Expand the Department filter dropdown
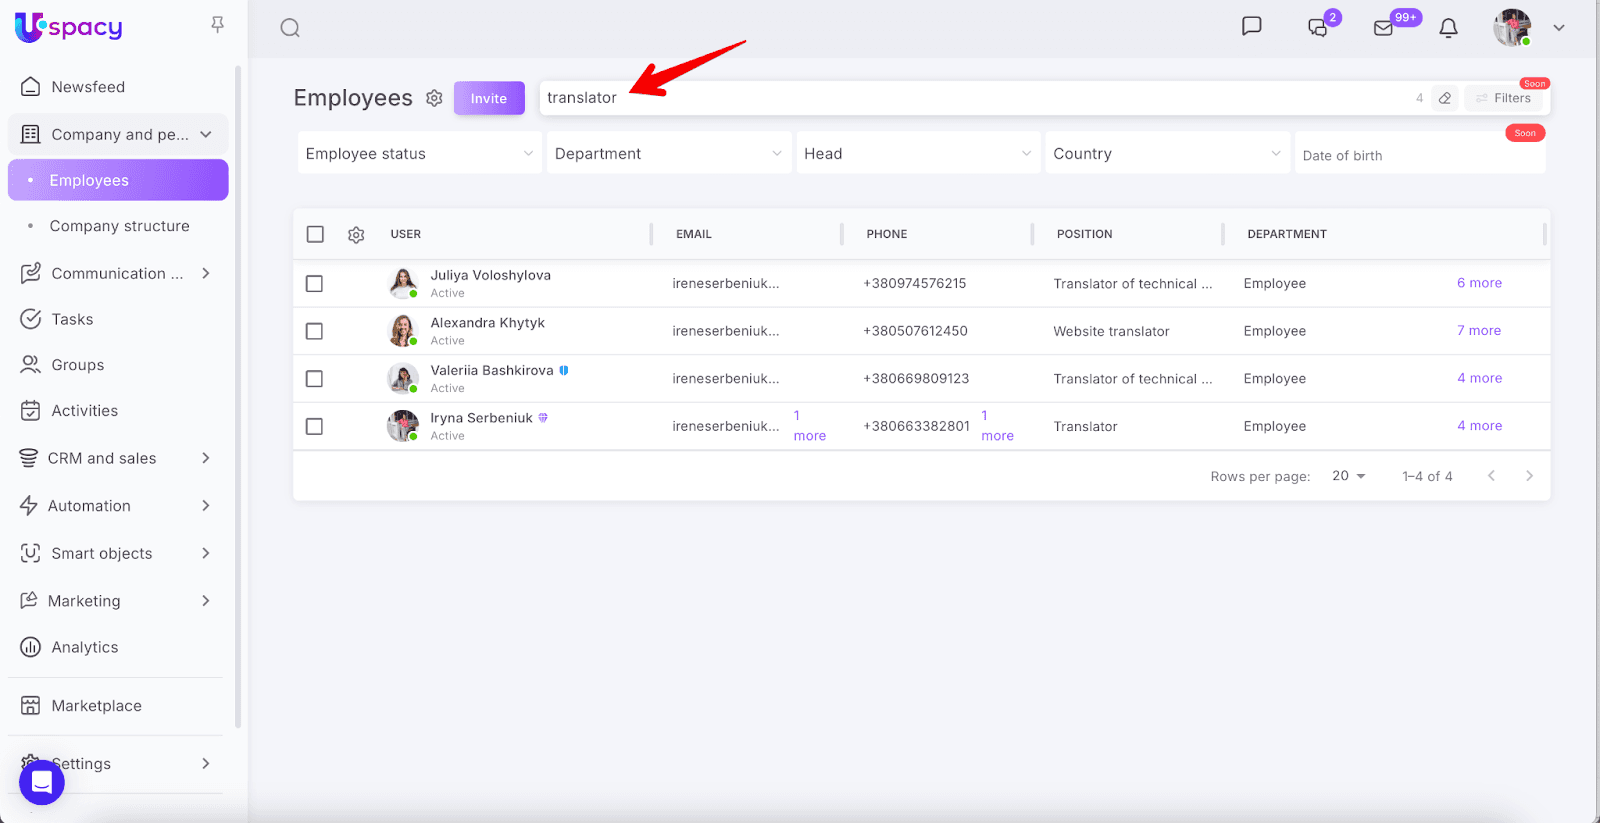The image size is (1600, 823). [x=668, y=154]
